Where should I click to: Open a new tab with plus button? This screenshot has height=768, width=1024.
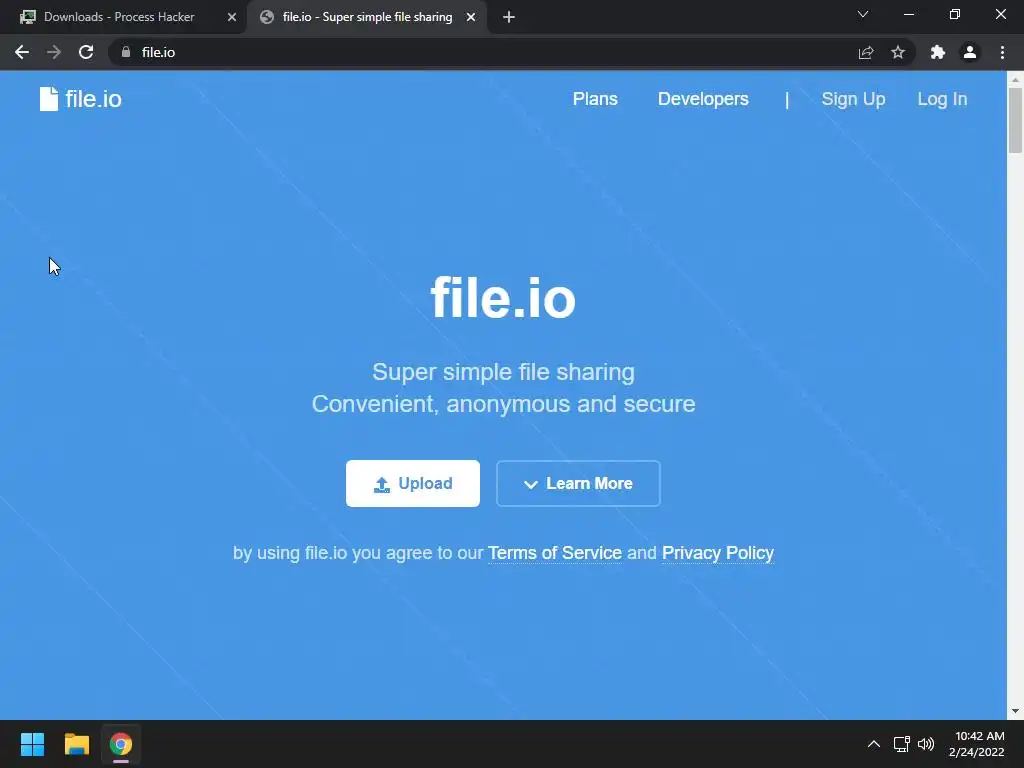(509, 17)
